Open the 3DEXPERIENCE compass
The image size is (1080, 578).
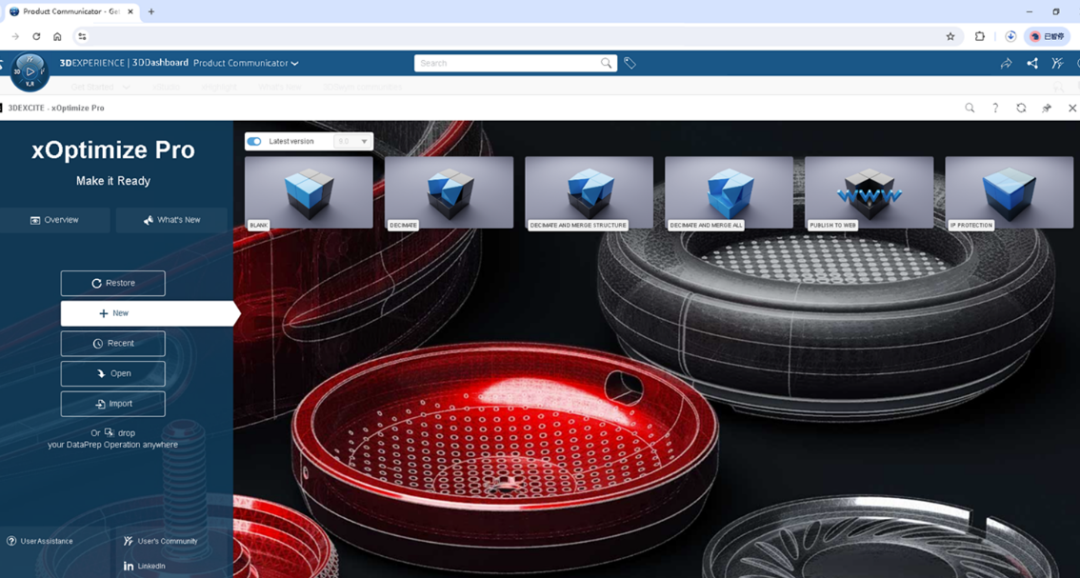30,72
